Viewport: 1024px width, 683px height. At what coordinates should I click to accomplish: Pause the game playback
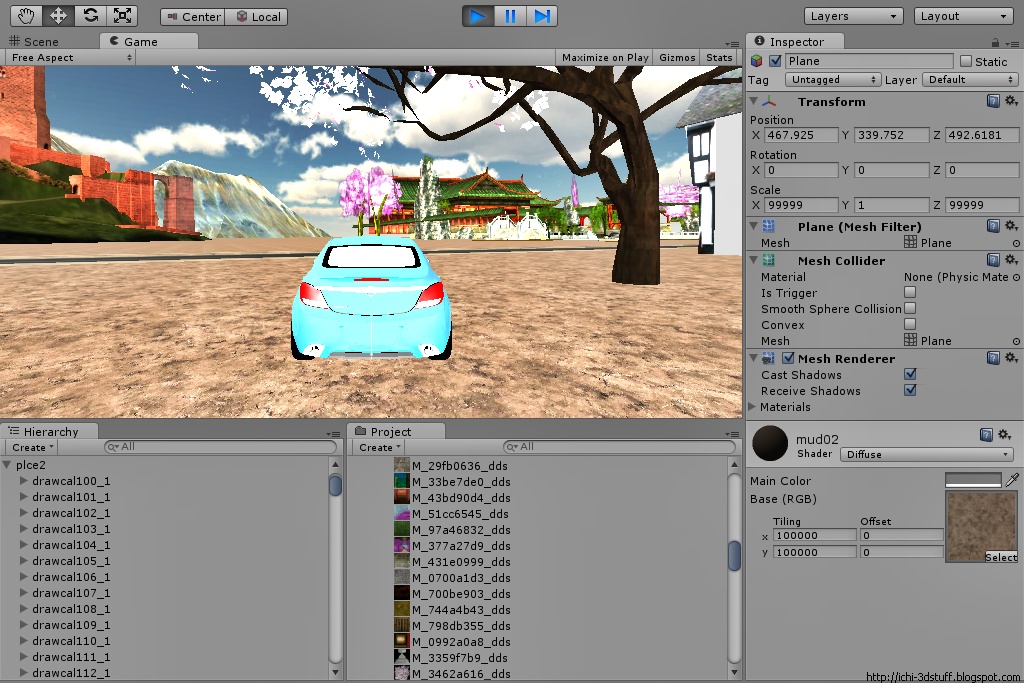point(511,15)
